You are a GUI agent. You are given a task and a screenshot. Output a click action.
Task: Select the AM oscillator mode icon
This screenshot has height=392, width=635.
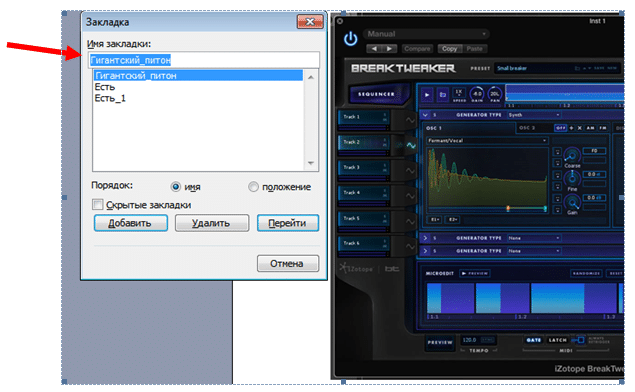coord(591,128)
